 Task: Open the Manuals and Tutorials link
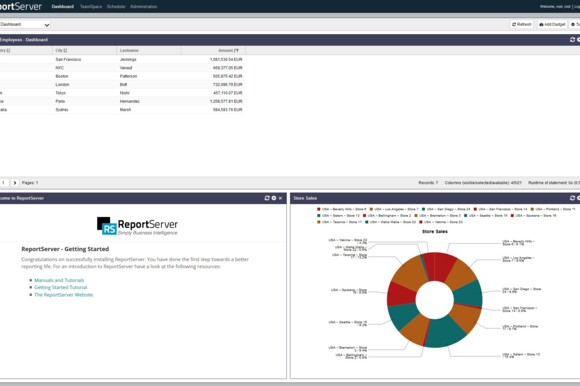click(x=59, y=280)
